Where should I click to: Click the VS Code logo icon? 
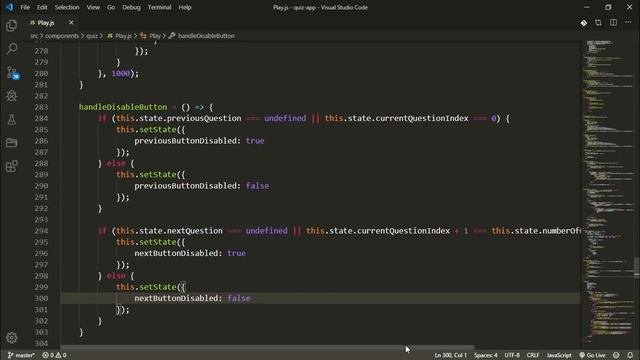coord(9,7)
